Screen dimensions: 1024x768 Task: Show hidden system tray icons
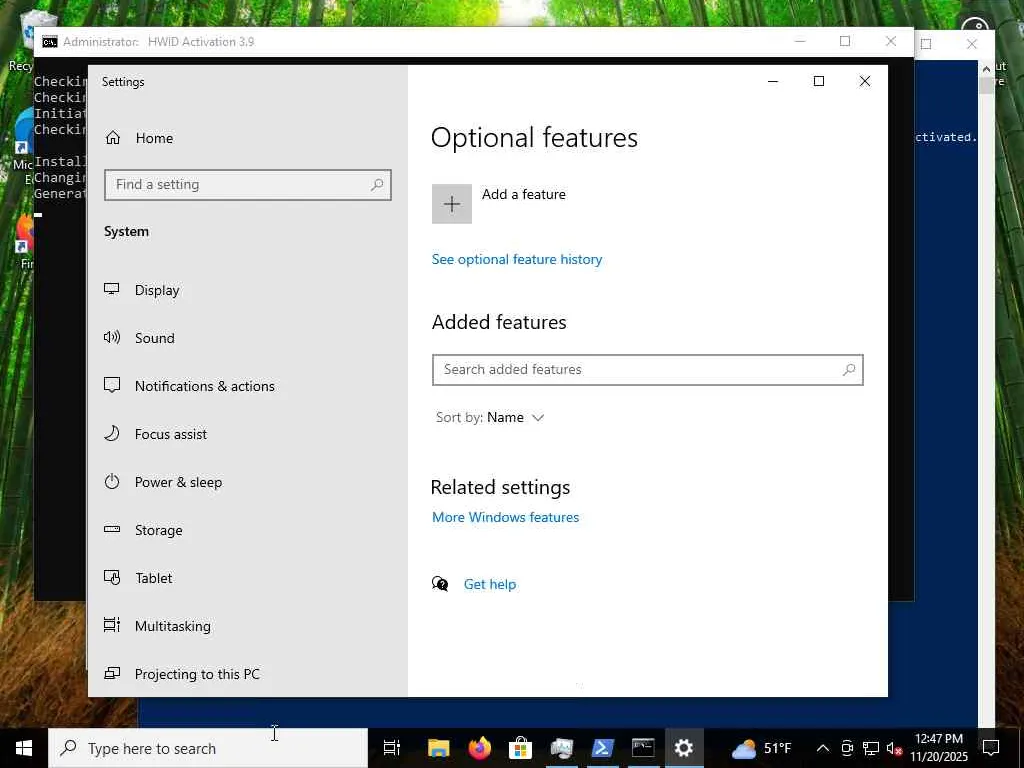tap(823, 748)
